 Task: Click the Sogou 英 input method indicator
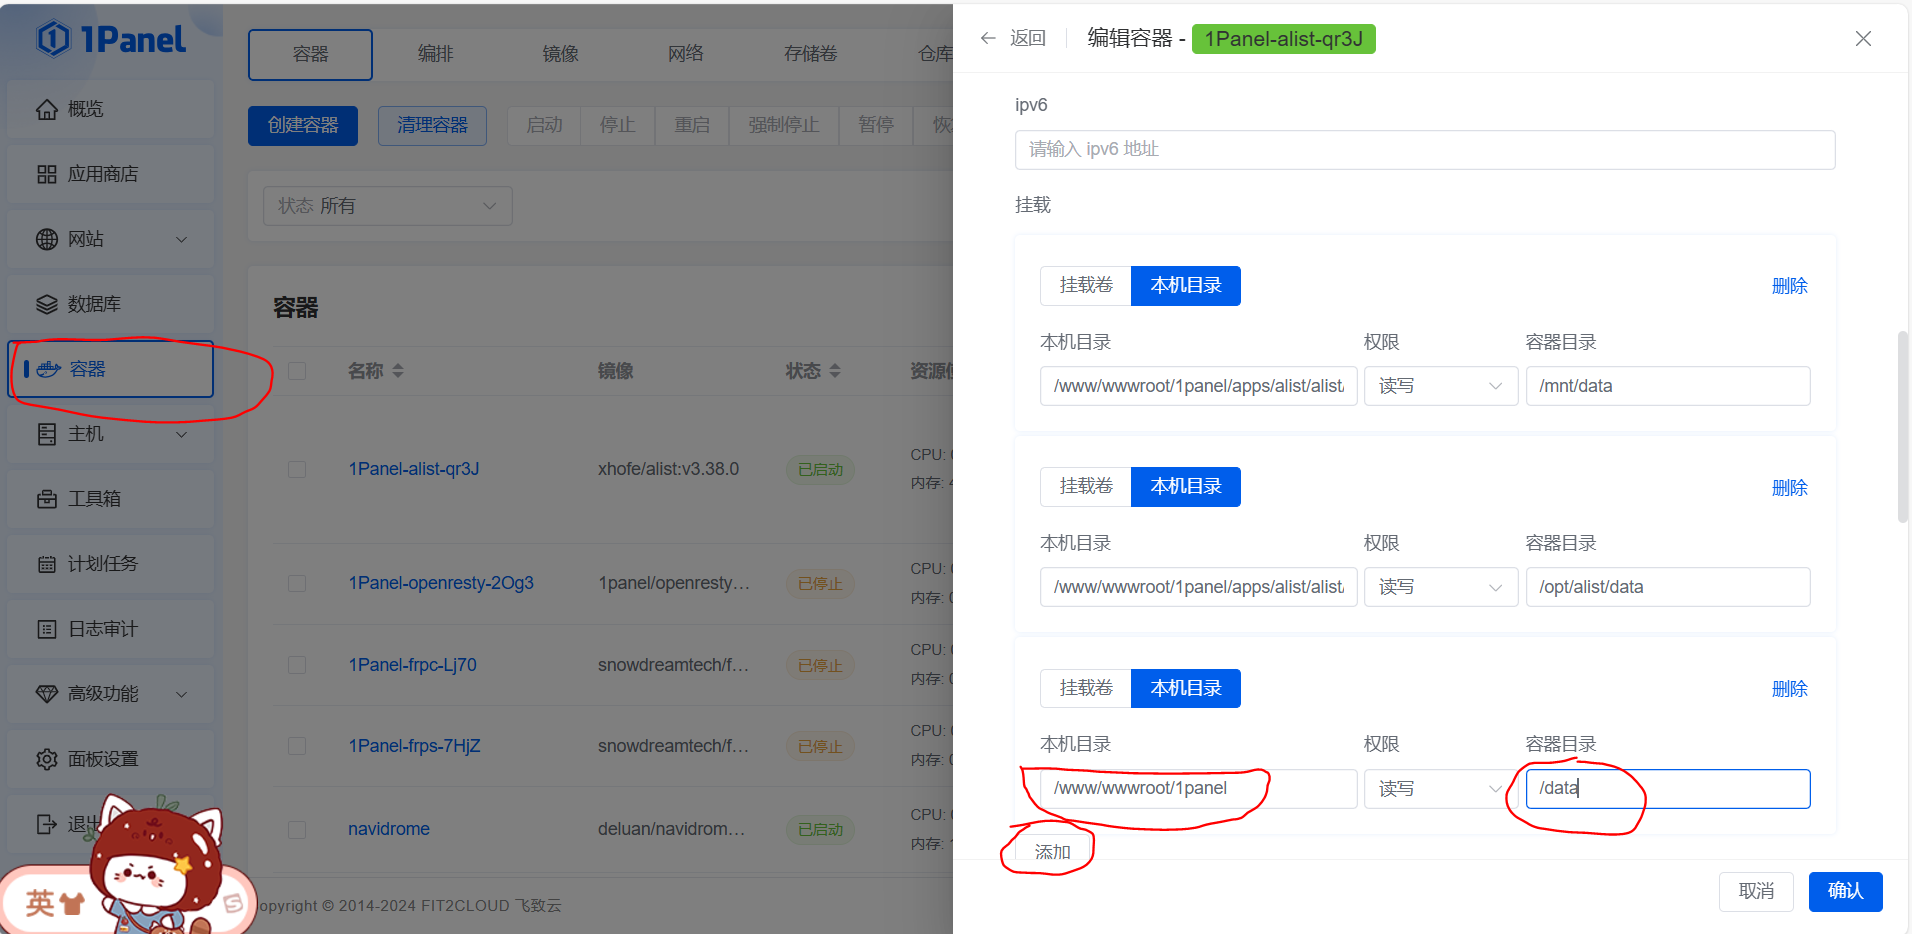tap(40, 903)
